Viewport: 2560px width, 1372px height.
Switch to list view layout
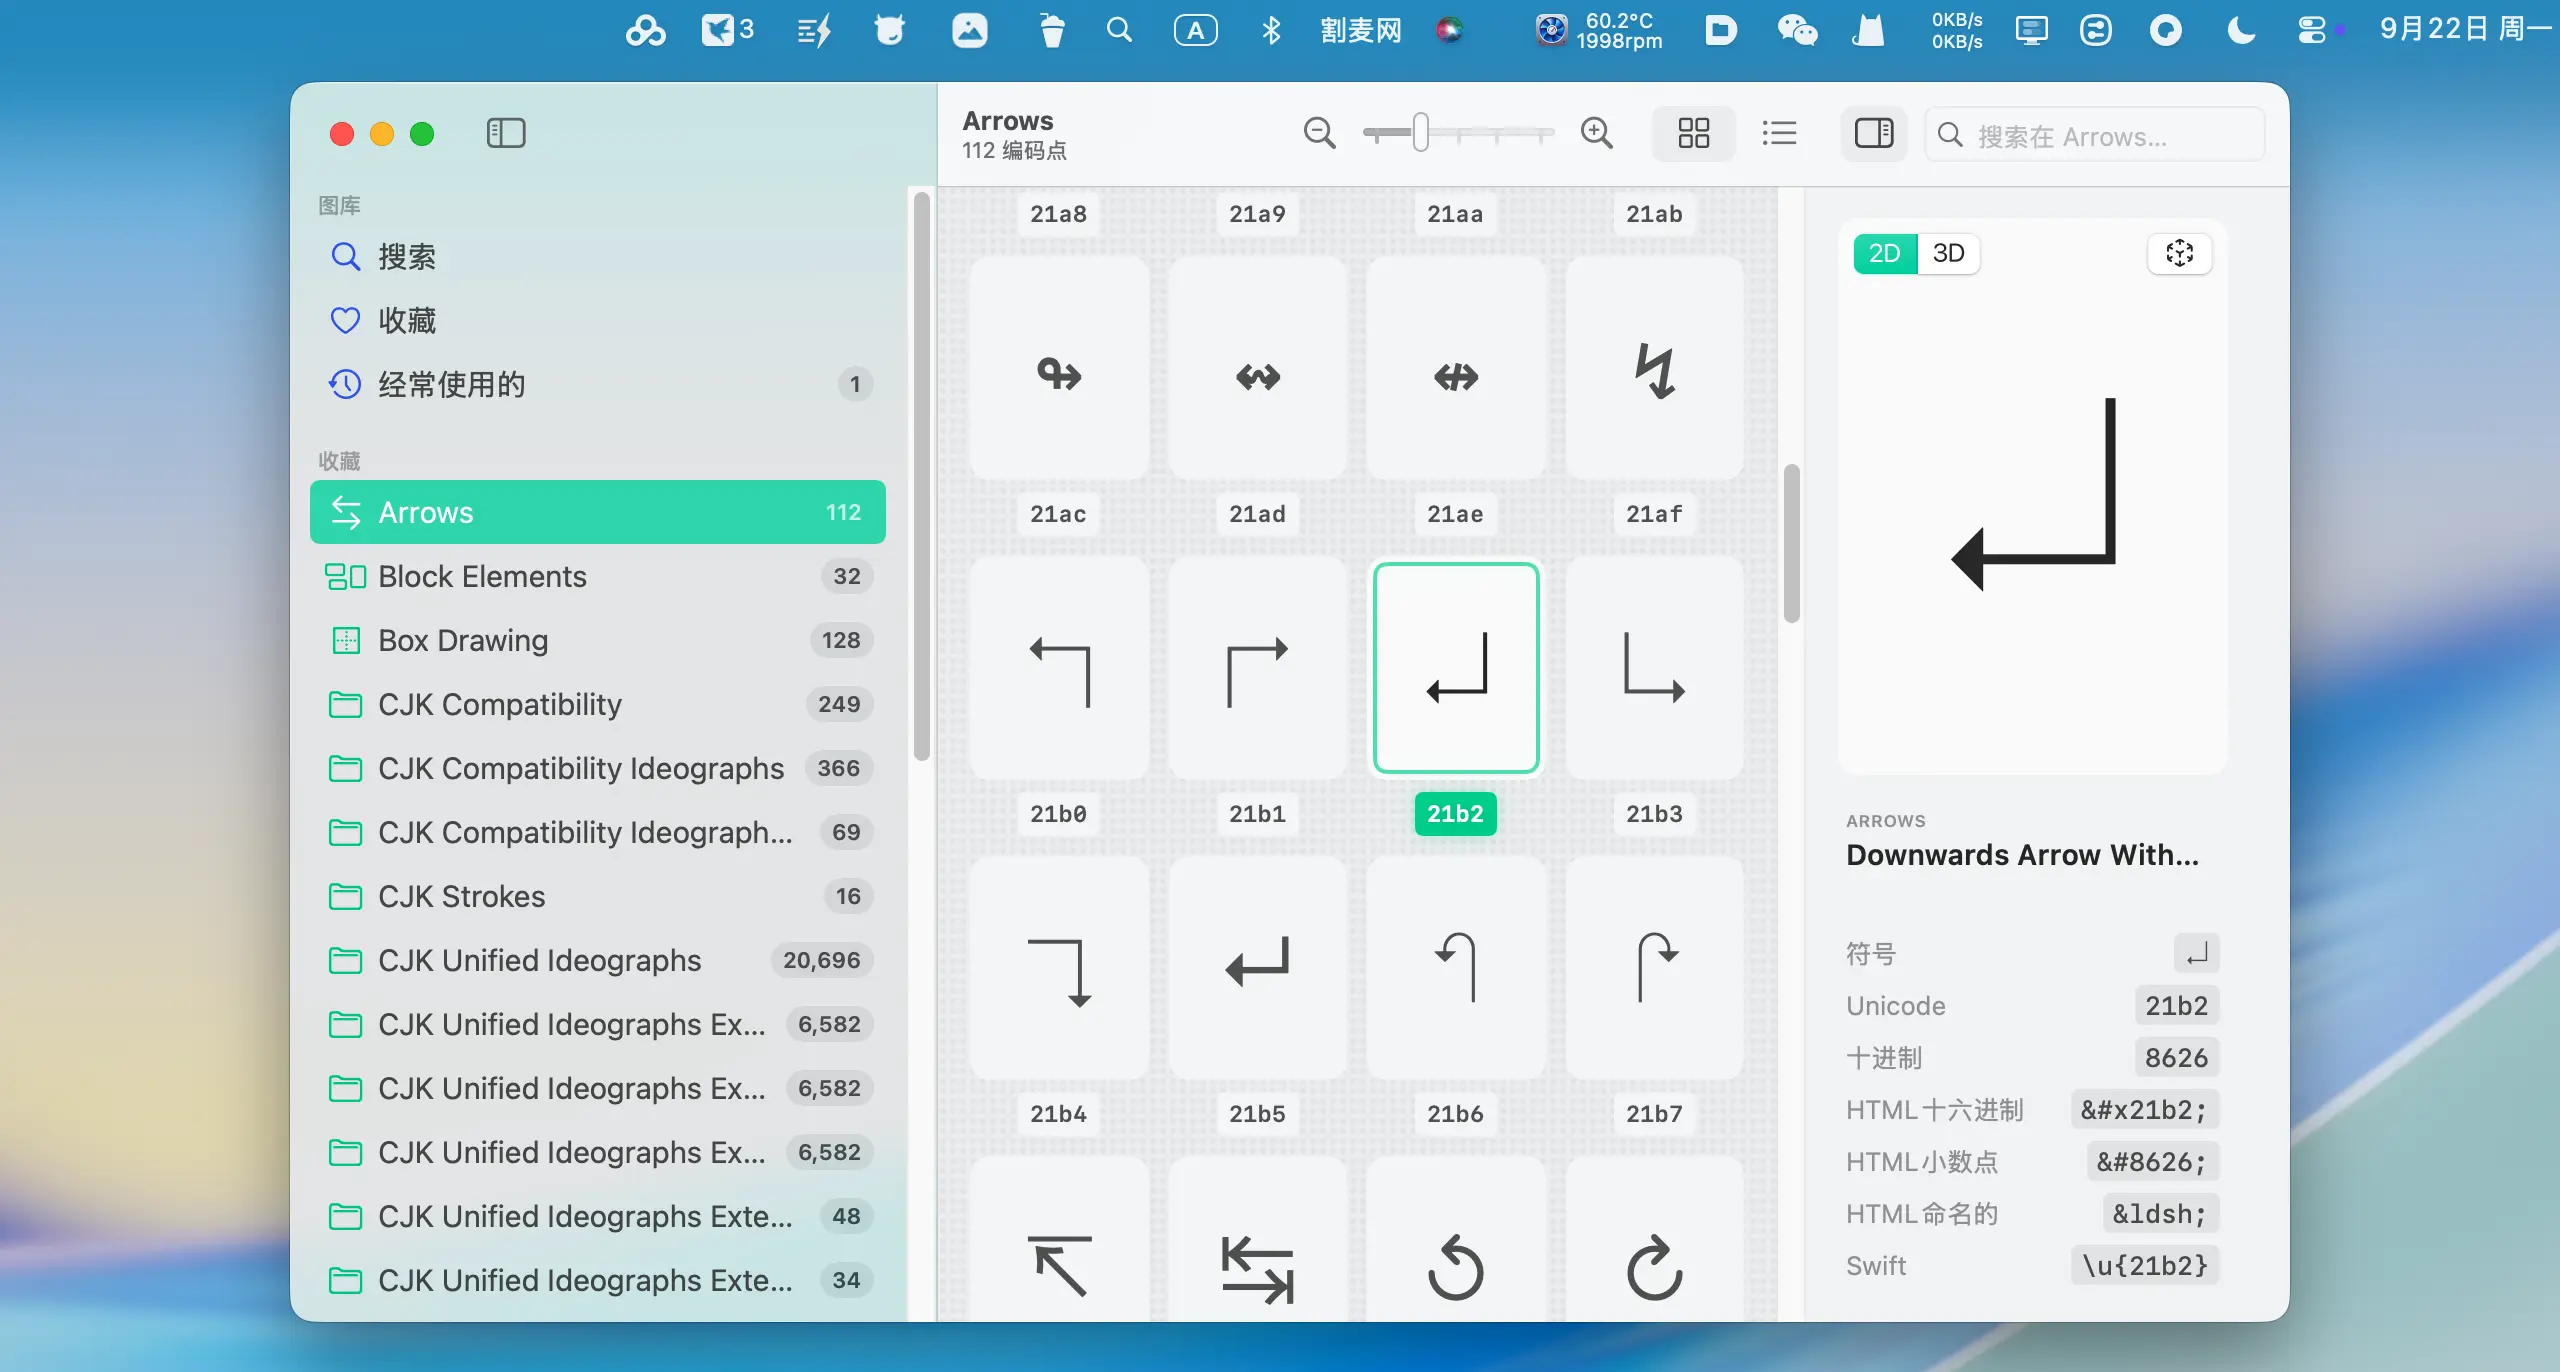click(x=1779, y=133)
